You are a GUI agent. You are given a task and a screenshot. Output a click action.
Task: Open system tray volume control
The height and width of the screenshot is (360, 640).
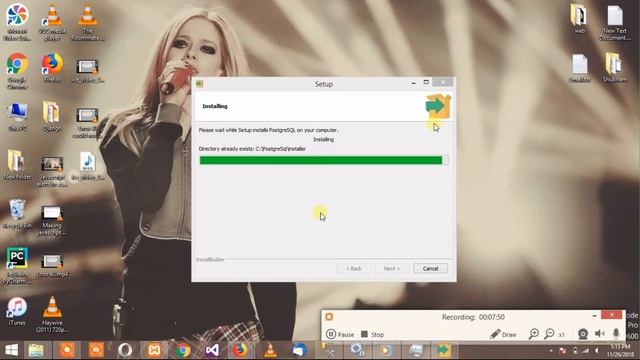597,351
